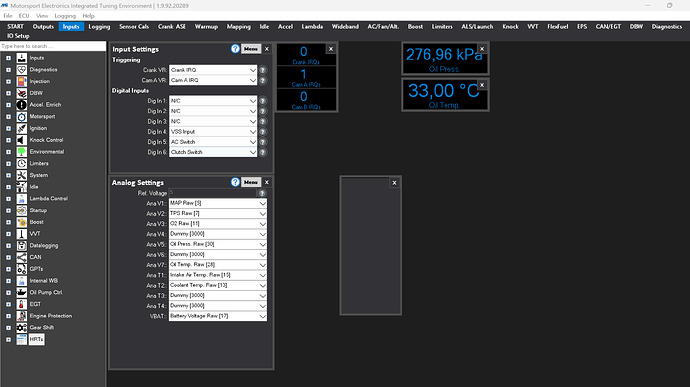Close the Oil Press. gauge
This screenshot has width=690, height=387.
point(482,49)
